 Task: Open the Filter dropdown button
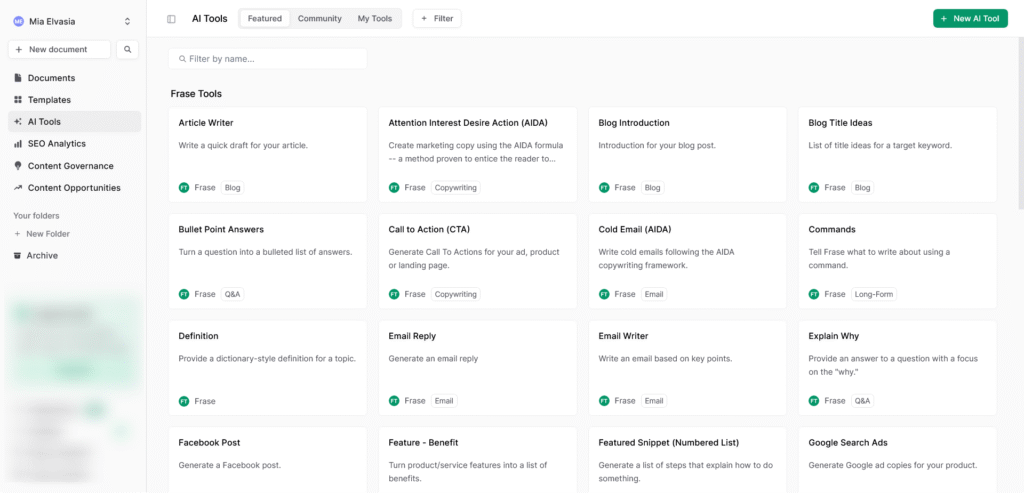(436, 19)
